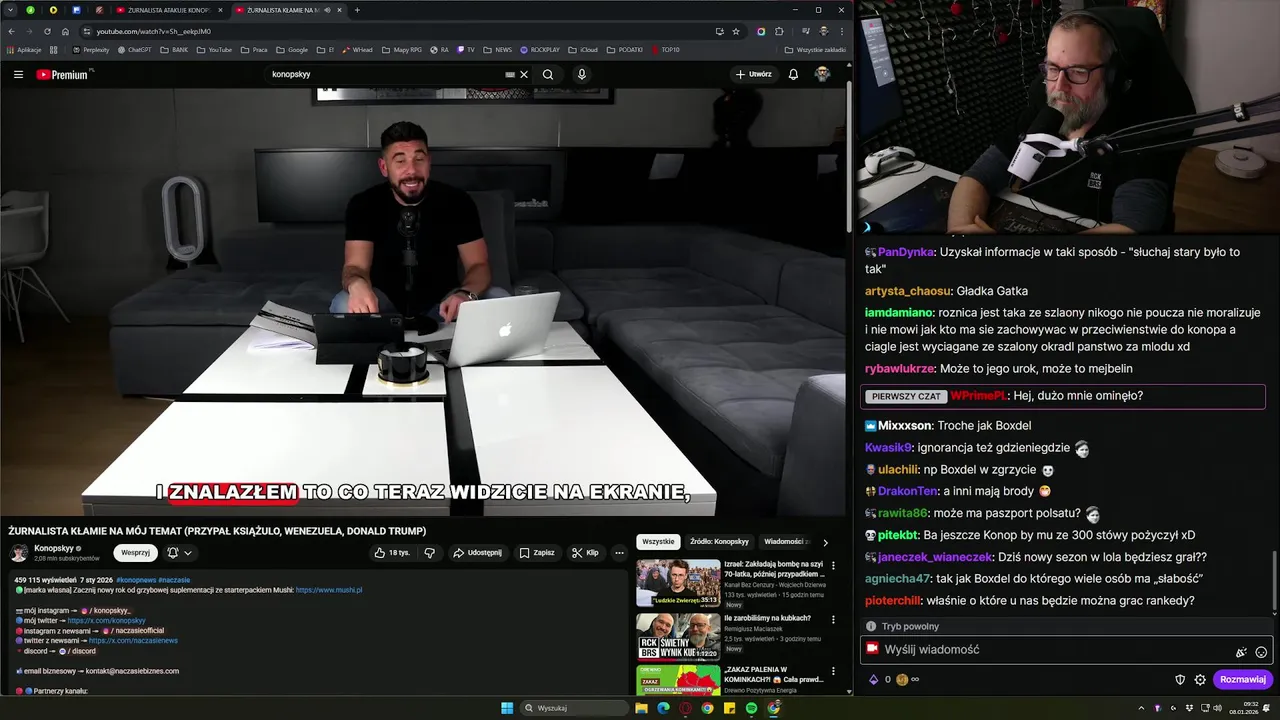Mute audio on the ŻURNALISTA KŁAMIE tab
Viewport: 1280px width, 720px height.
coord(326,10)
